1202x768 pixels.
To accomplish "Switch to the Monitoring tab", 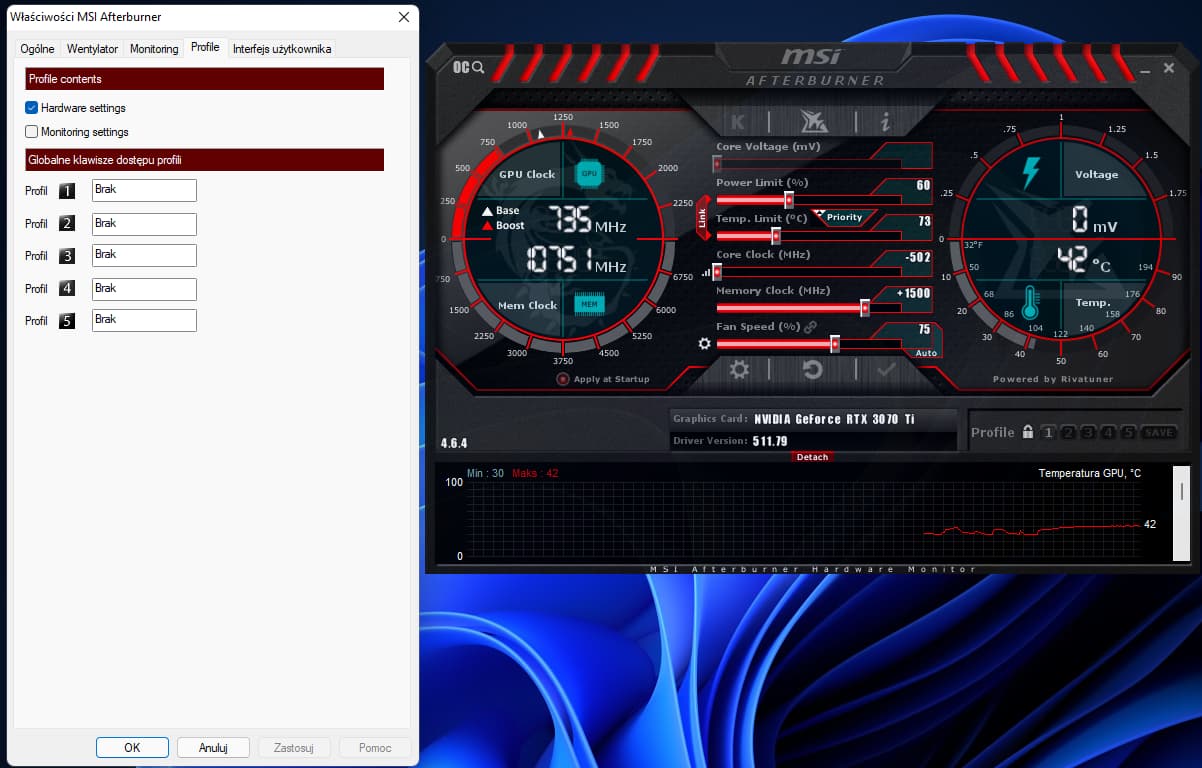I will (x=154, y=48).
